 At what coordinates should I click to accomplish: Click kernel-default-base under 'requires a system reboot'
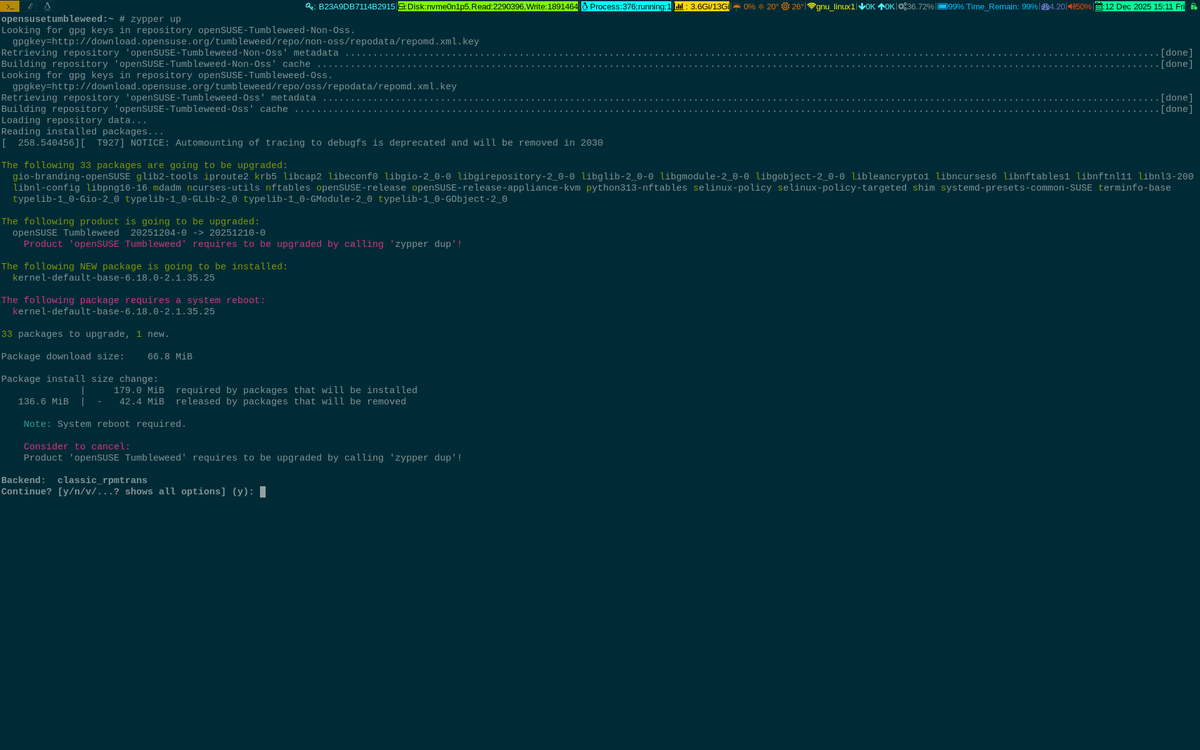[113, 312]
